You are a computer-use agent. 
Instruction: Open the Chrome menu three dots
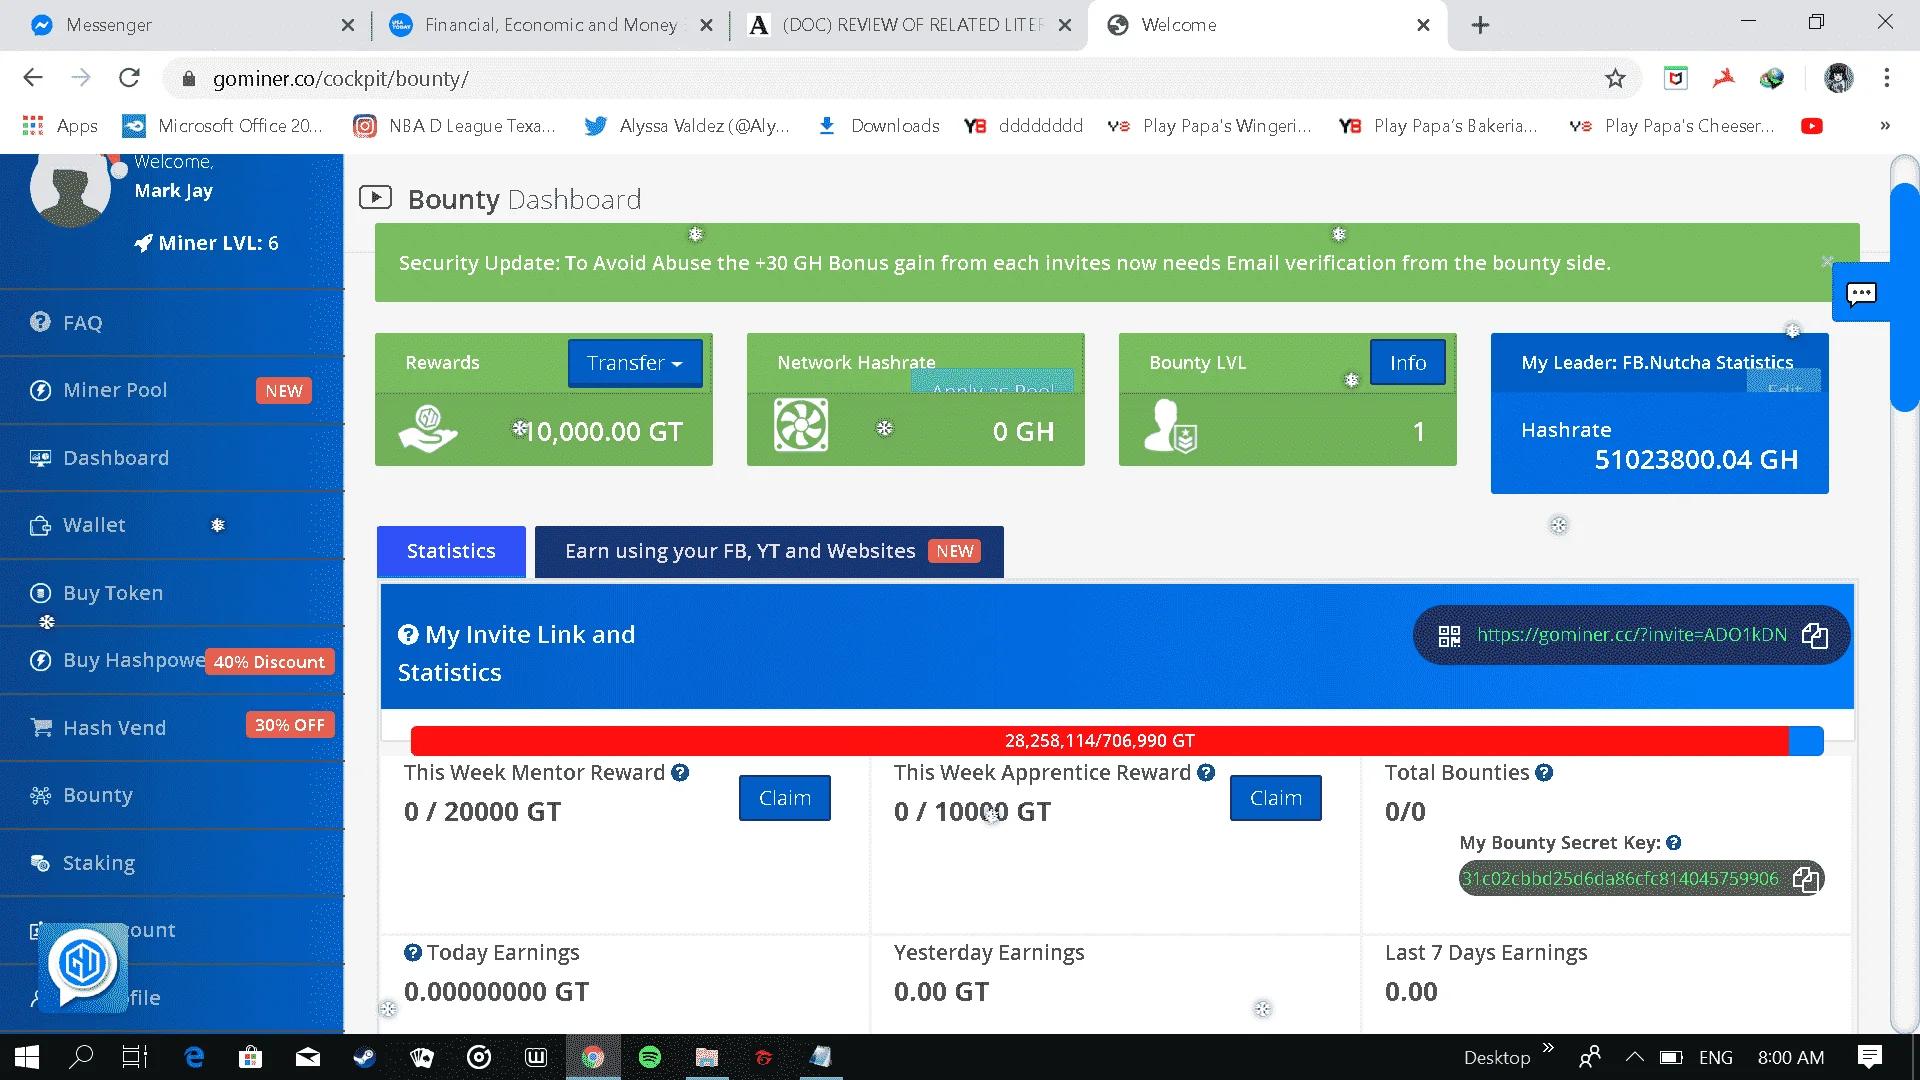(1886, 78)
